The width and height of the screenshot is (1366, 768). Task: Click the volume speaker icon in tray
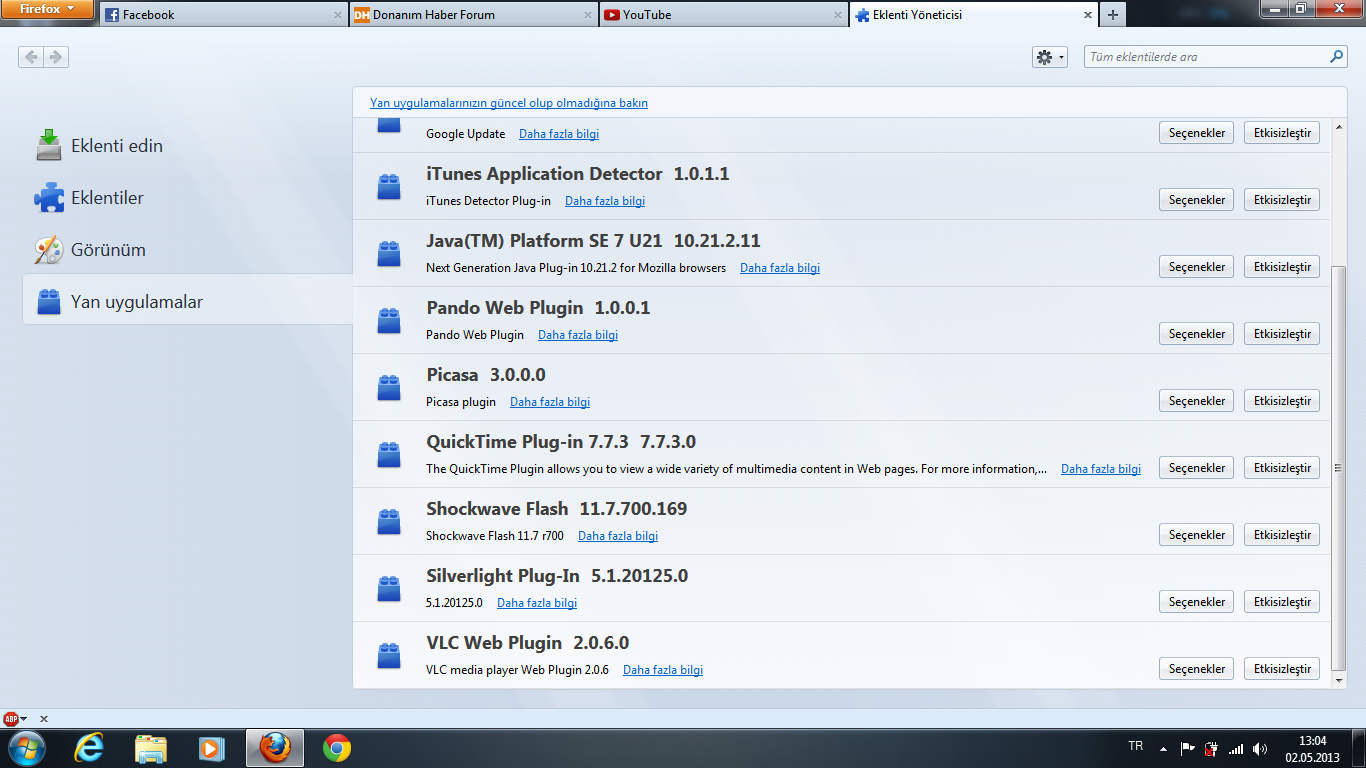pyautogui.click(x=1260, y=748)
